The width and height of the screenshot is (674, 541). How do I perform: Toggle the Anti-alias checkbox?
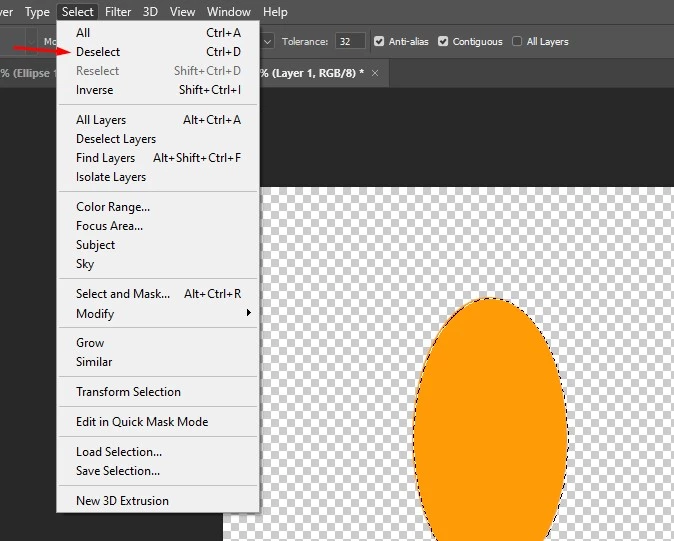(x=379, y=41)
